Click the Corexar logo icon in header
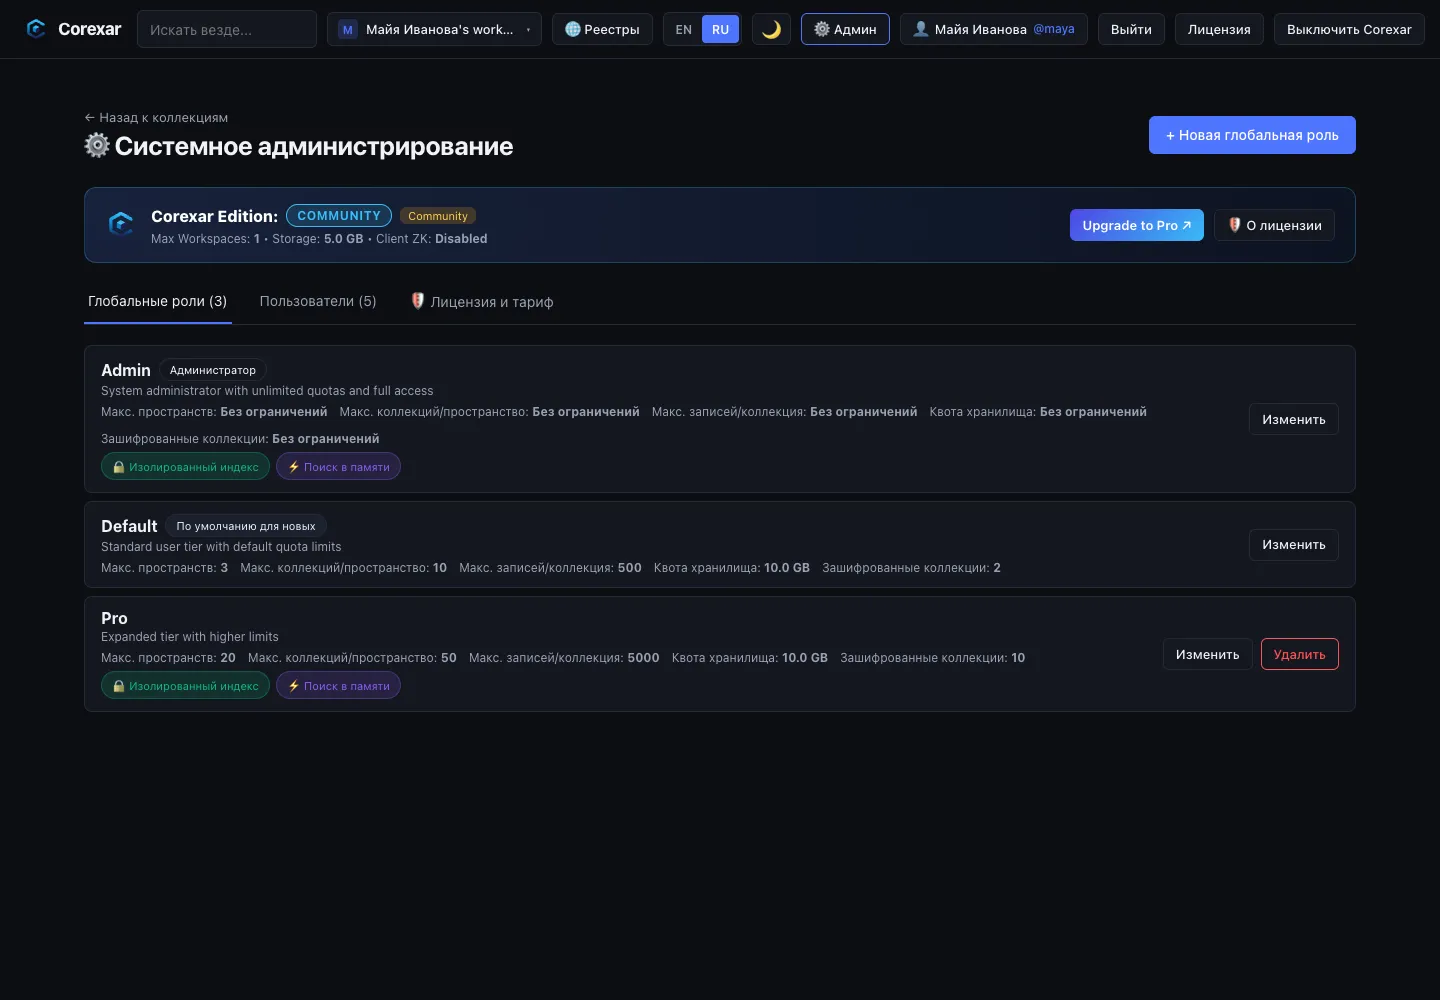This screenshot has height=1000, width=1440. (36, 29)
